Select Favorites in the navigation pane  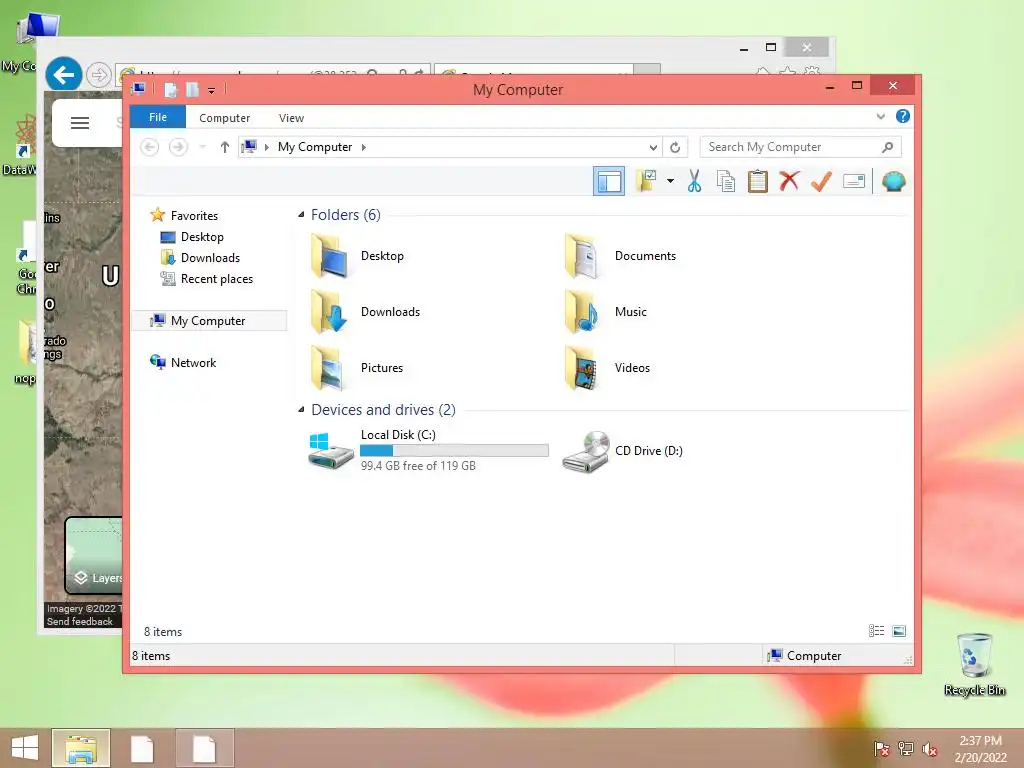tap(194, 216)
